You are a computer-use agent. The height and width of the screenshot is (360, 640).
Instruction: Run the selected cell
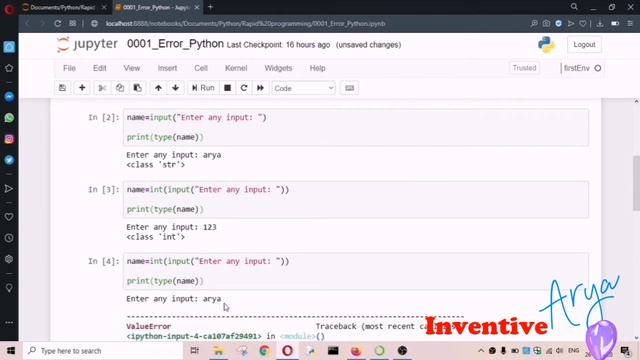pos(203,88)
